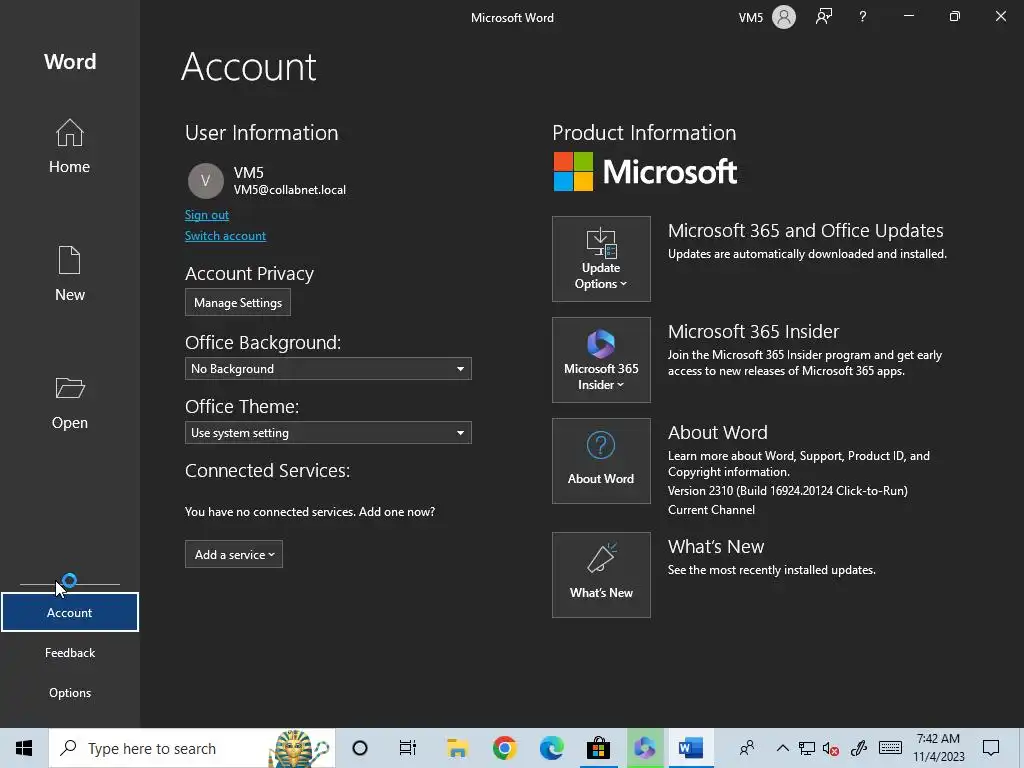Click the Word icon in the taskbar
Screen dimensions: 1024x768
point(690,748)
